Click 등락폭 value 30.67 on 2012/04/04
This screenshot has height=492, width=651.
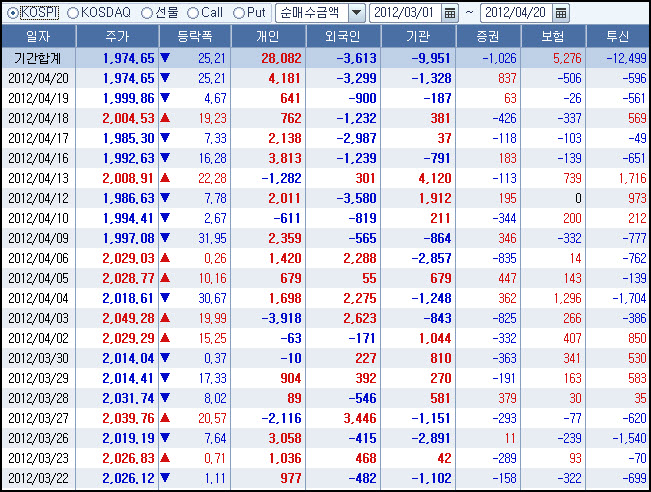(212, 298)
